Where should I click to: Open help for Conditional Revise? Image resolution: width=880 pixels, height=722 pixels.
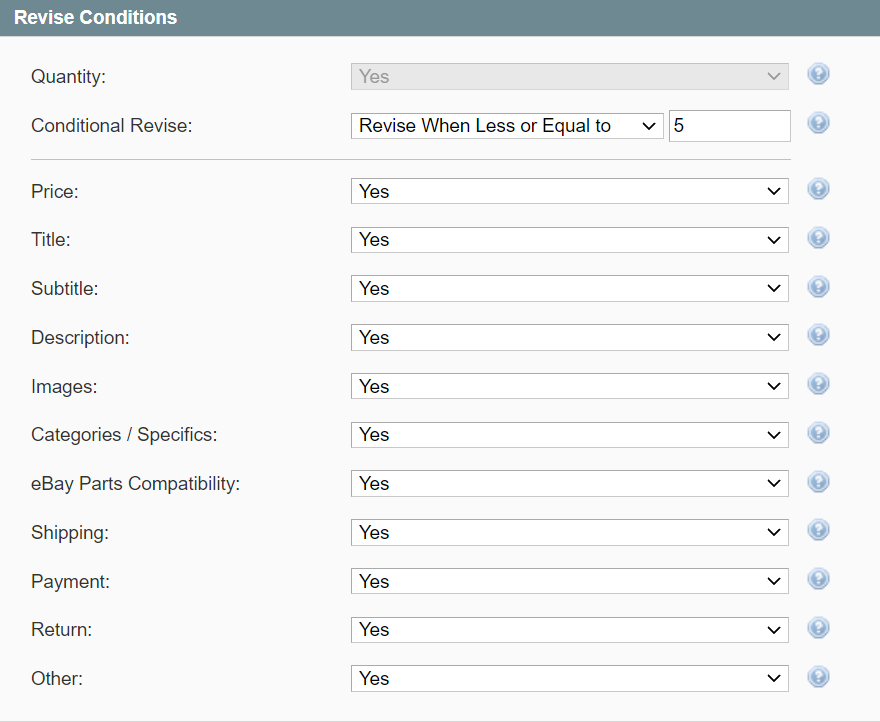(x=818, y=123)
